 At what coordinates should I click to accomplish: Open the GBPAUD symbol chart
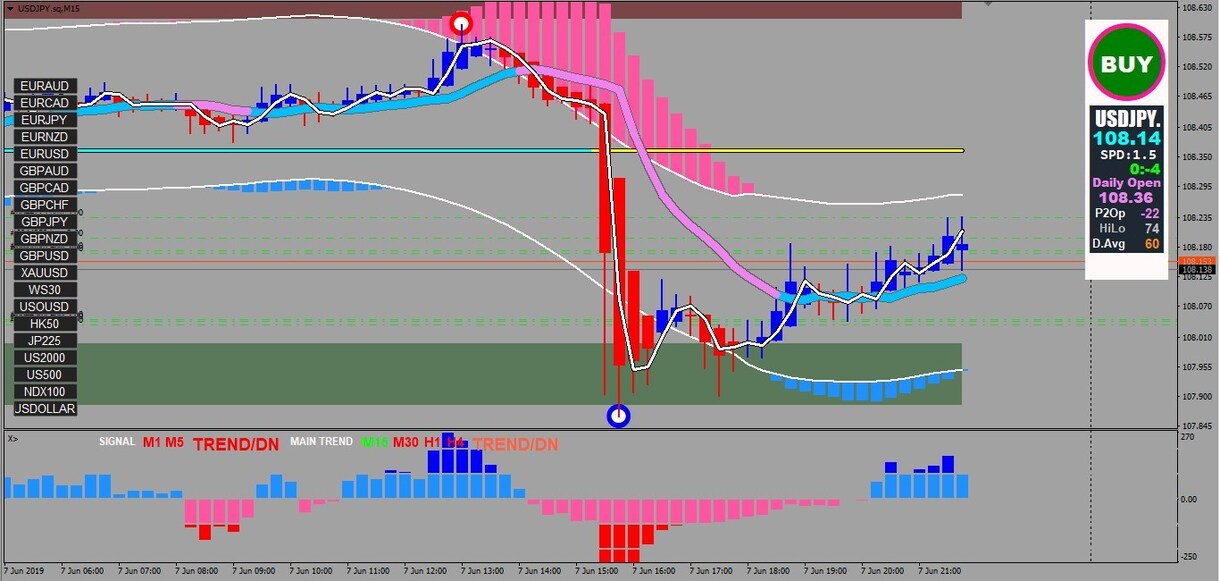(x=45, y=171)
